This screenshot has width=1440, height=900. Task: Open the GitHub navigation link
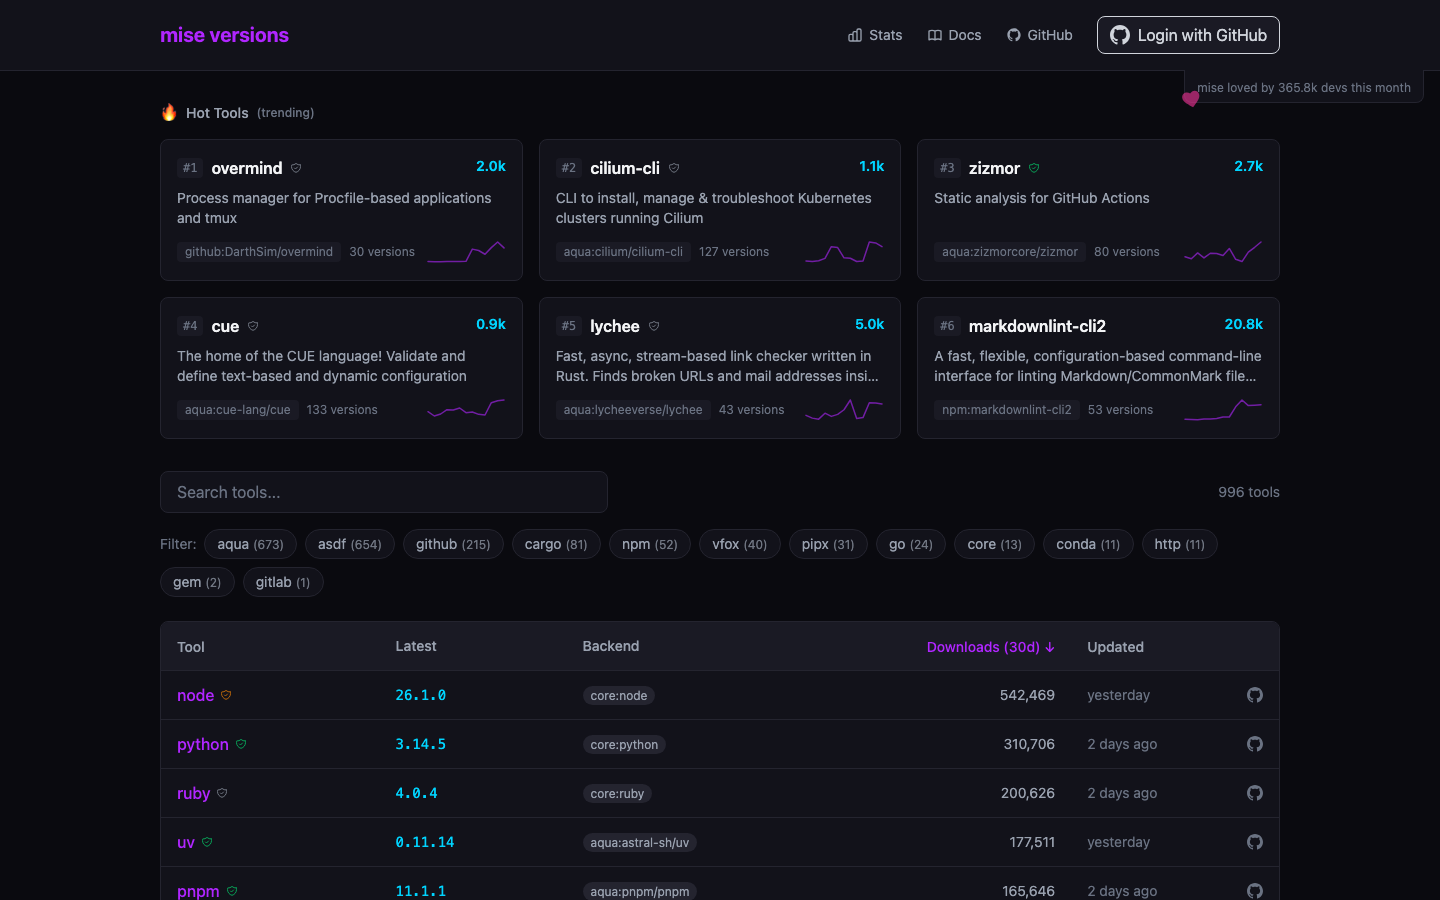click(1040, 35)
